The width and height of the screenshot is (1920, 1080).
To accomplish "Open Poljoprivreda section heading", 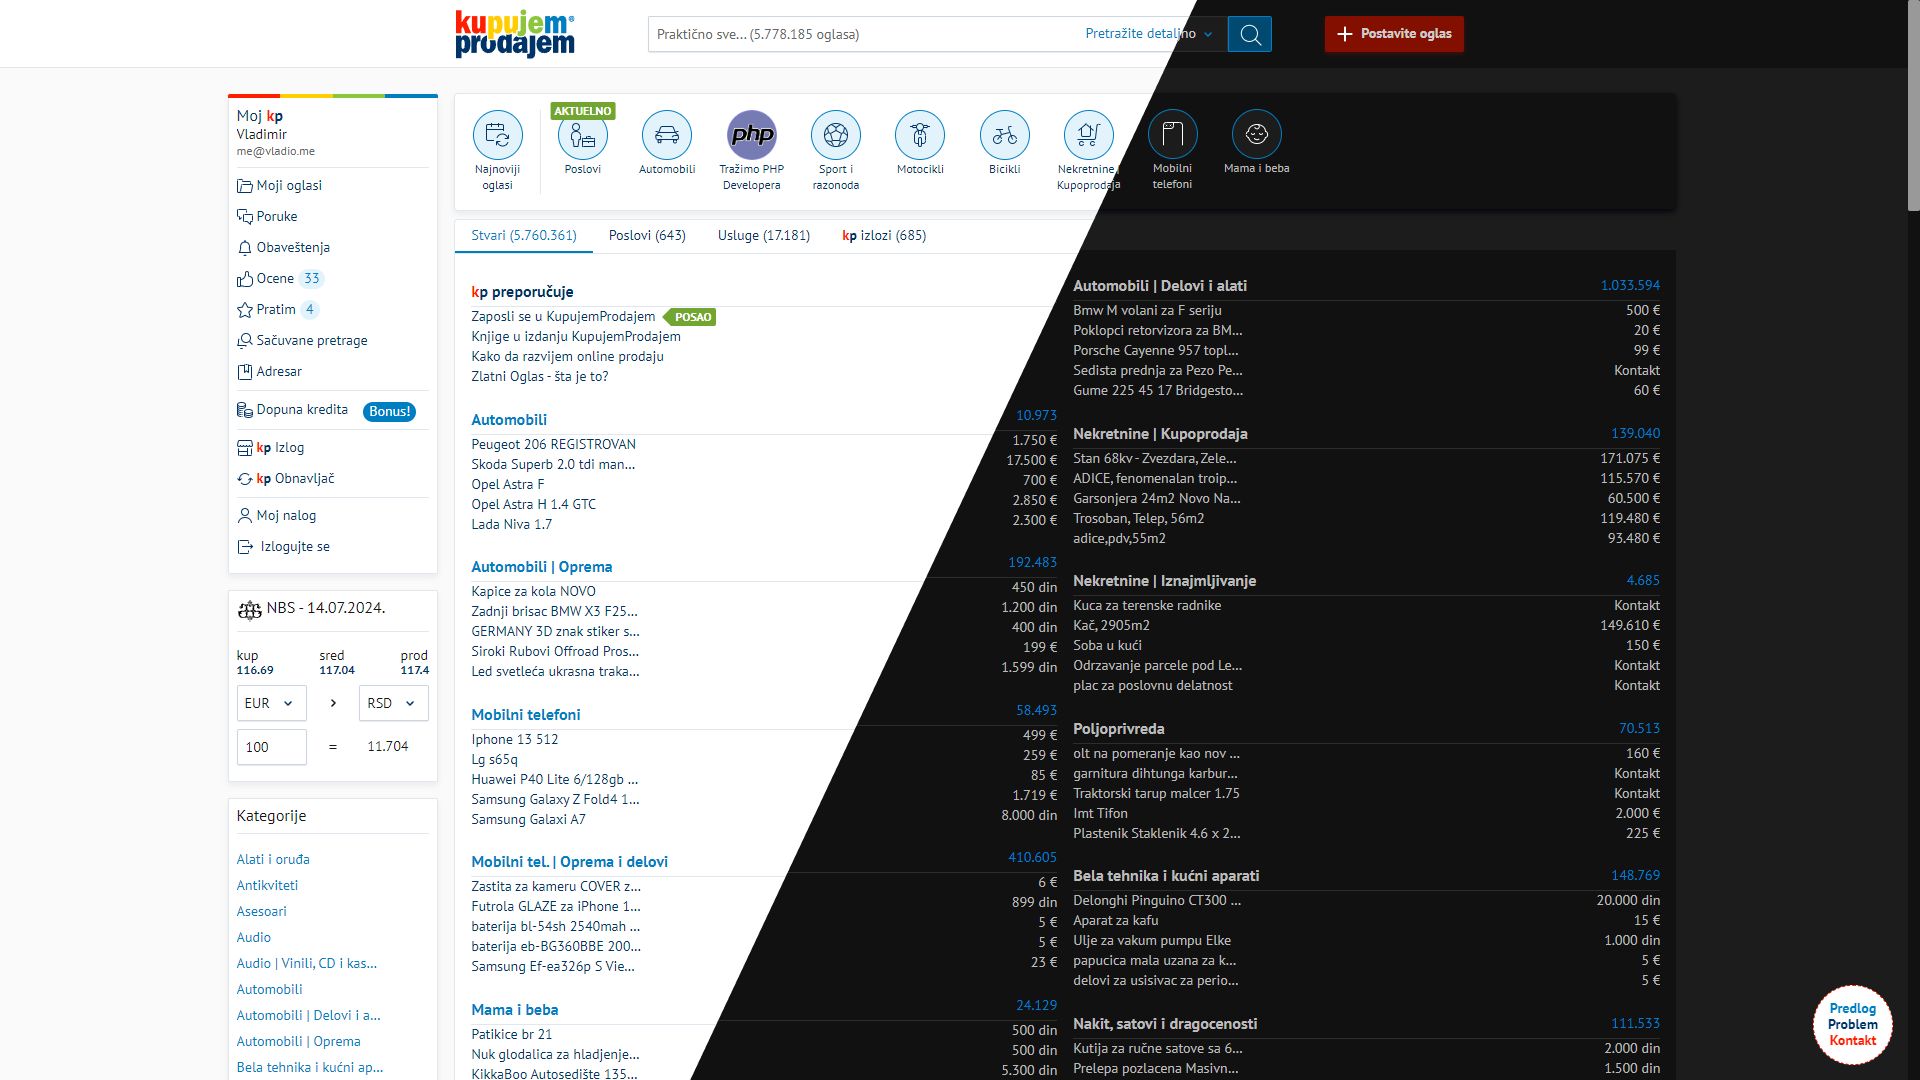I will pyautogui.click(x=1118, y=729).
